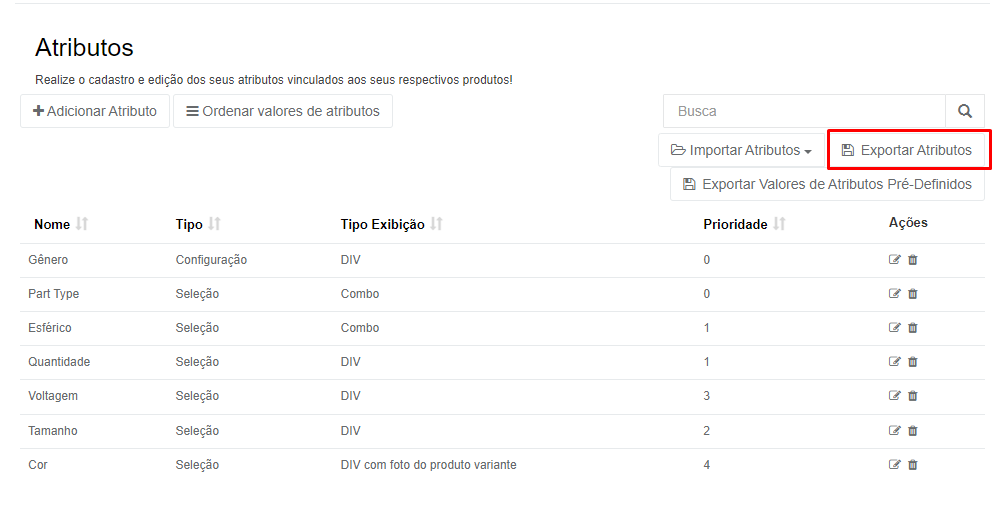Delete the Gênero attribute
Image resolution: width=998 pixels, height=532 pixels.
(913, 260)
